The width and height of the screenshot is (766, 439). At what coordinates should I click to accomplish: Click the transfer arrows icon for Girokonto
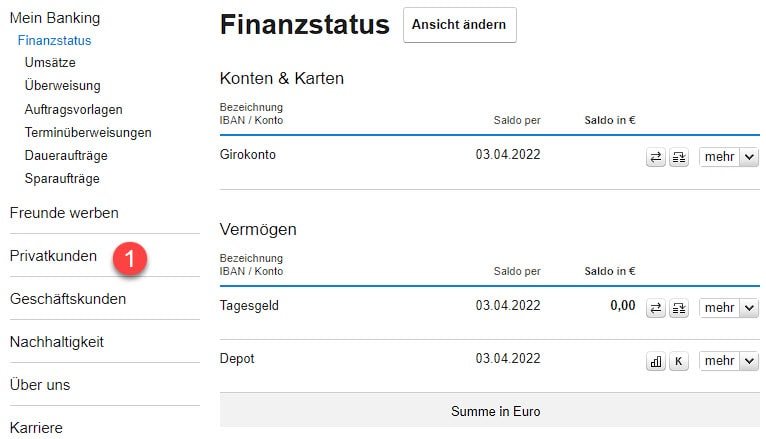[656, 157]
